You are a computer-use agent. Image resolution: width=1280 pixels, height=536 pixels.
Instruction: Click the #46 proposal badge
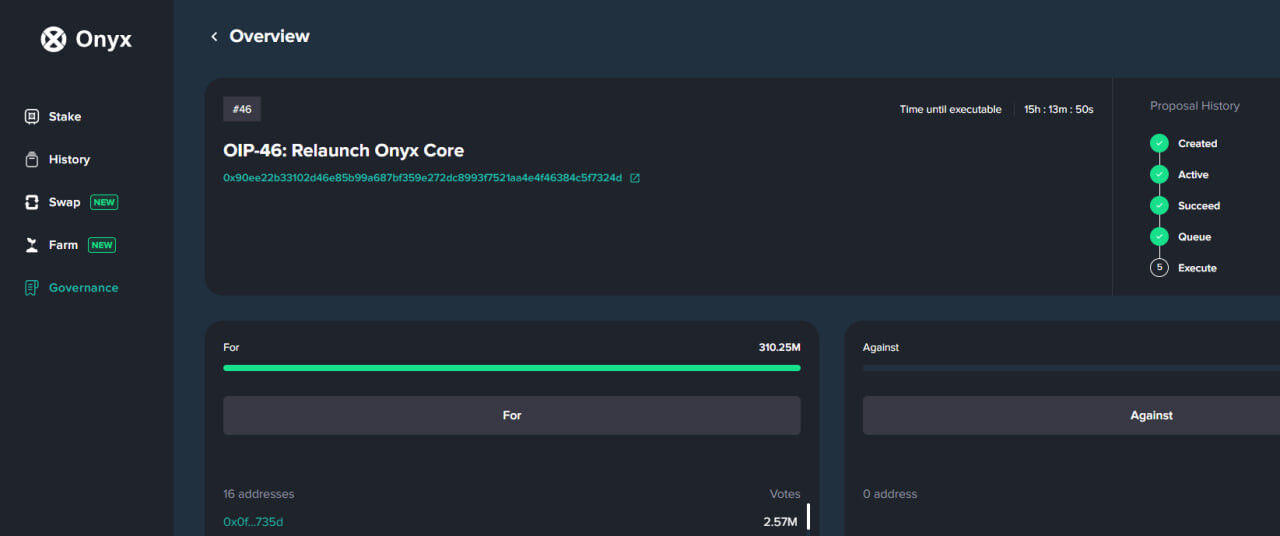coord(242,109)
